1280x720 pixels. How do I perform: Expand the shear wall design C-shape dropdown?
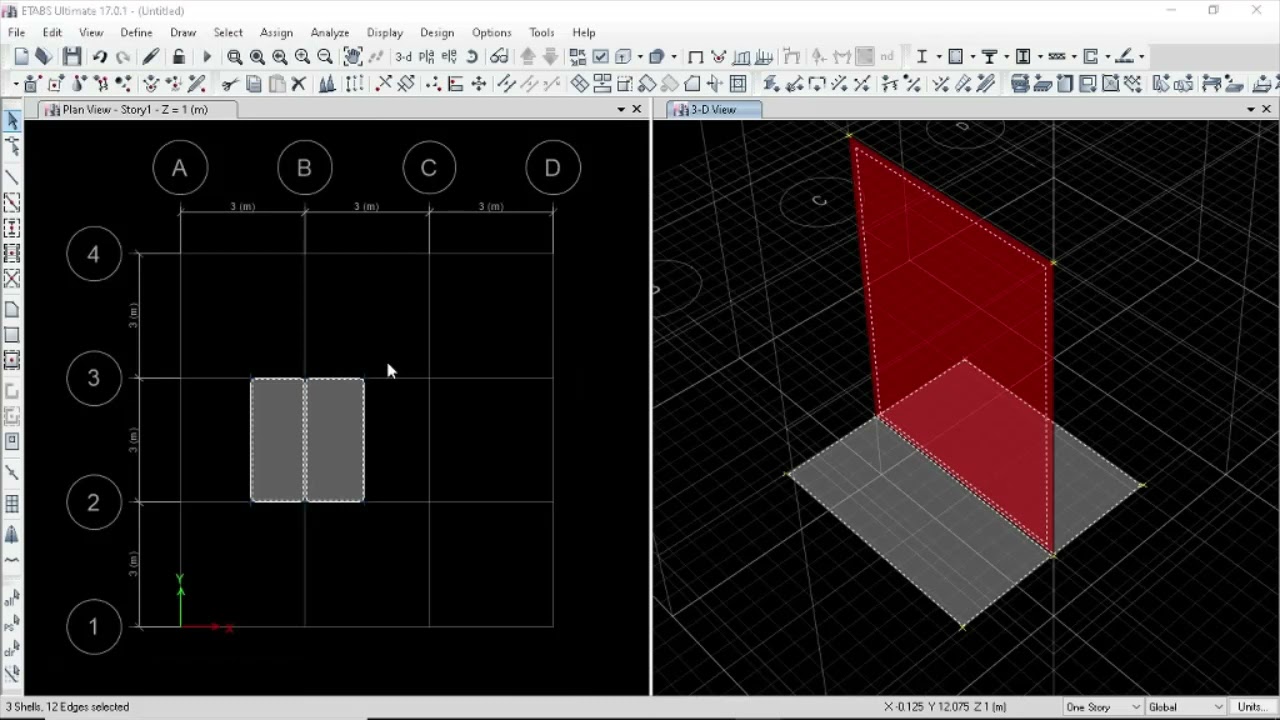pyautogui.click(x=1108, y=57)
